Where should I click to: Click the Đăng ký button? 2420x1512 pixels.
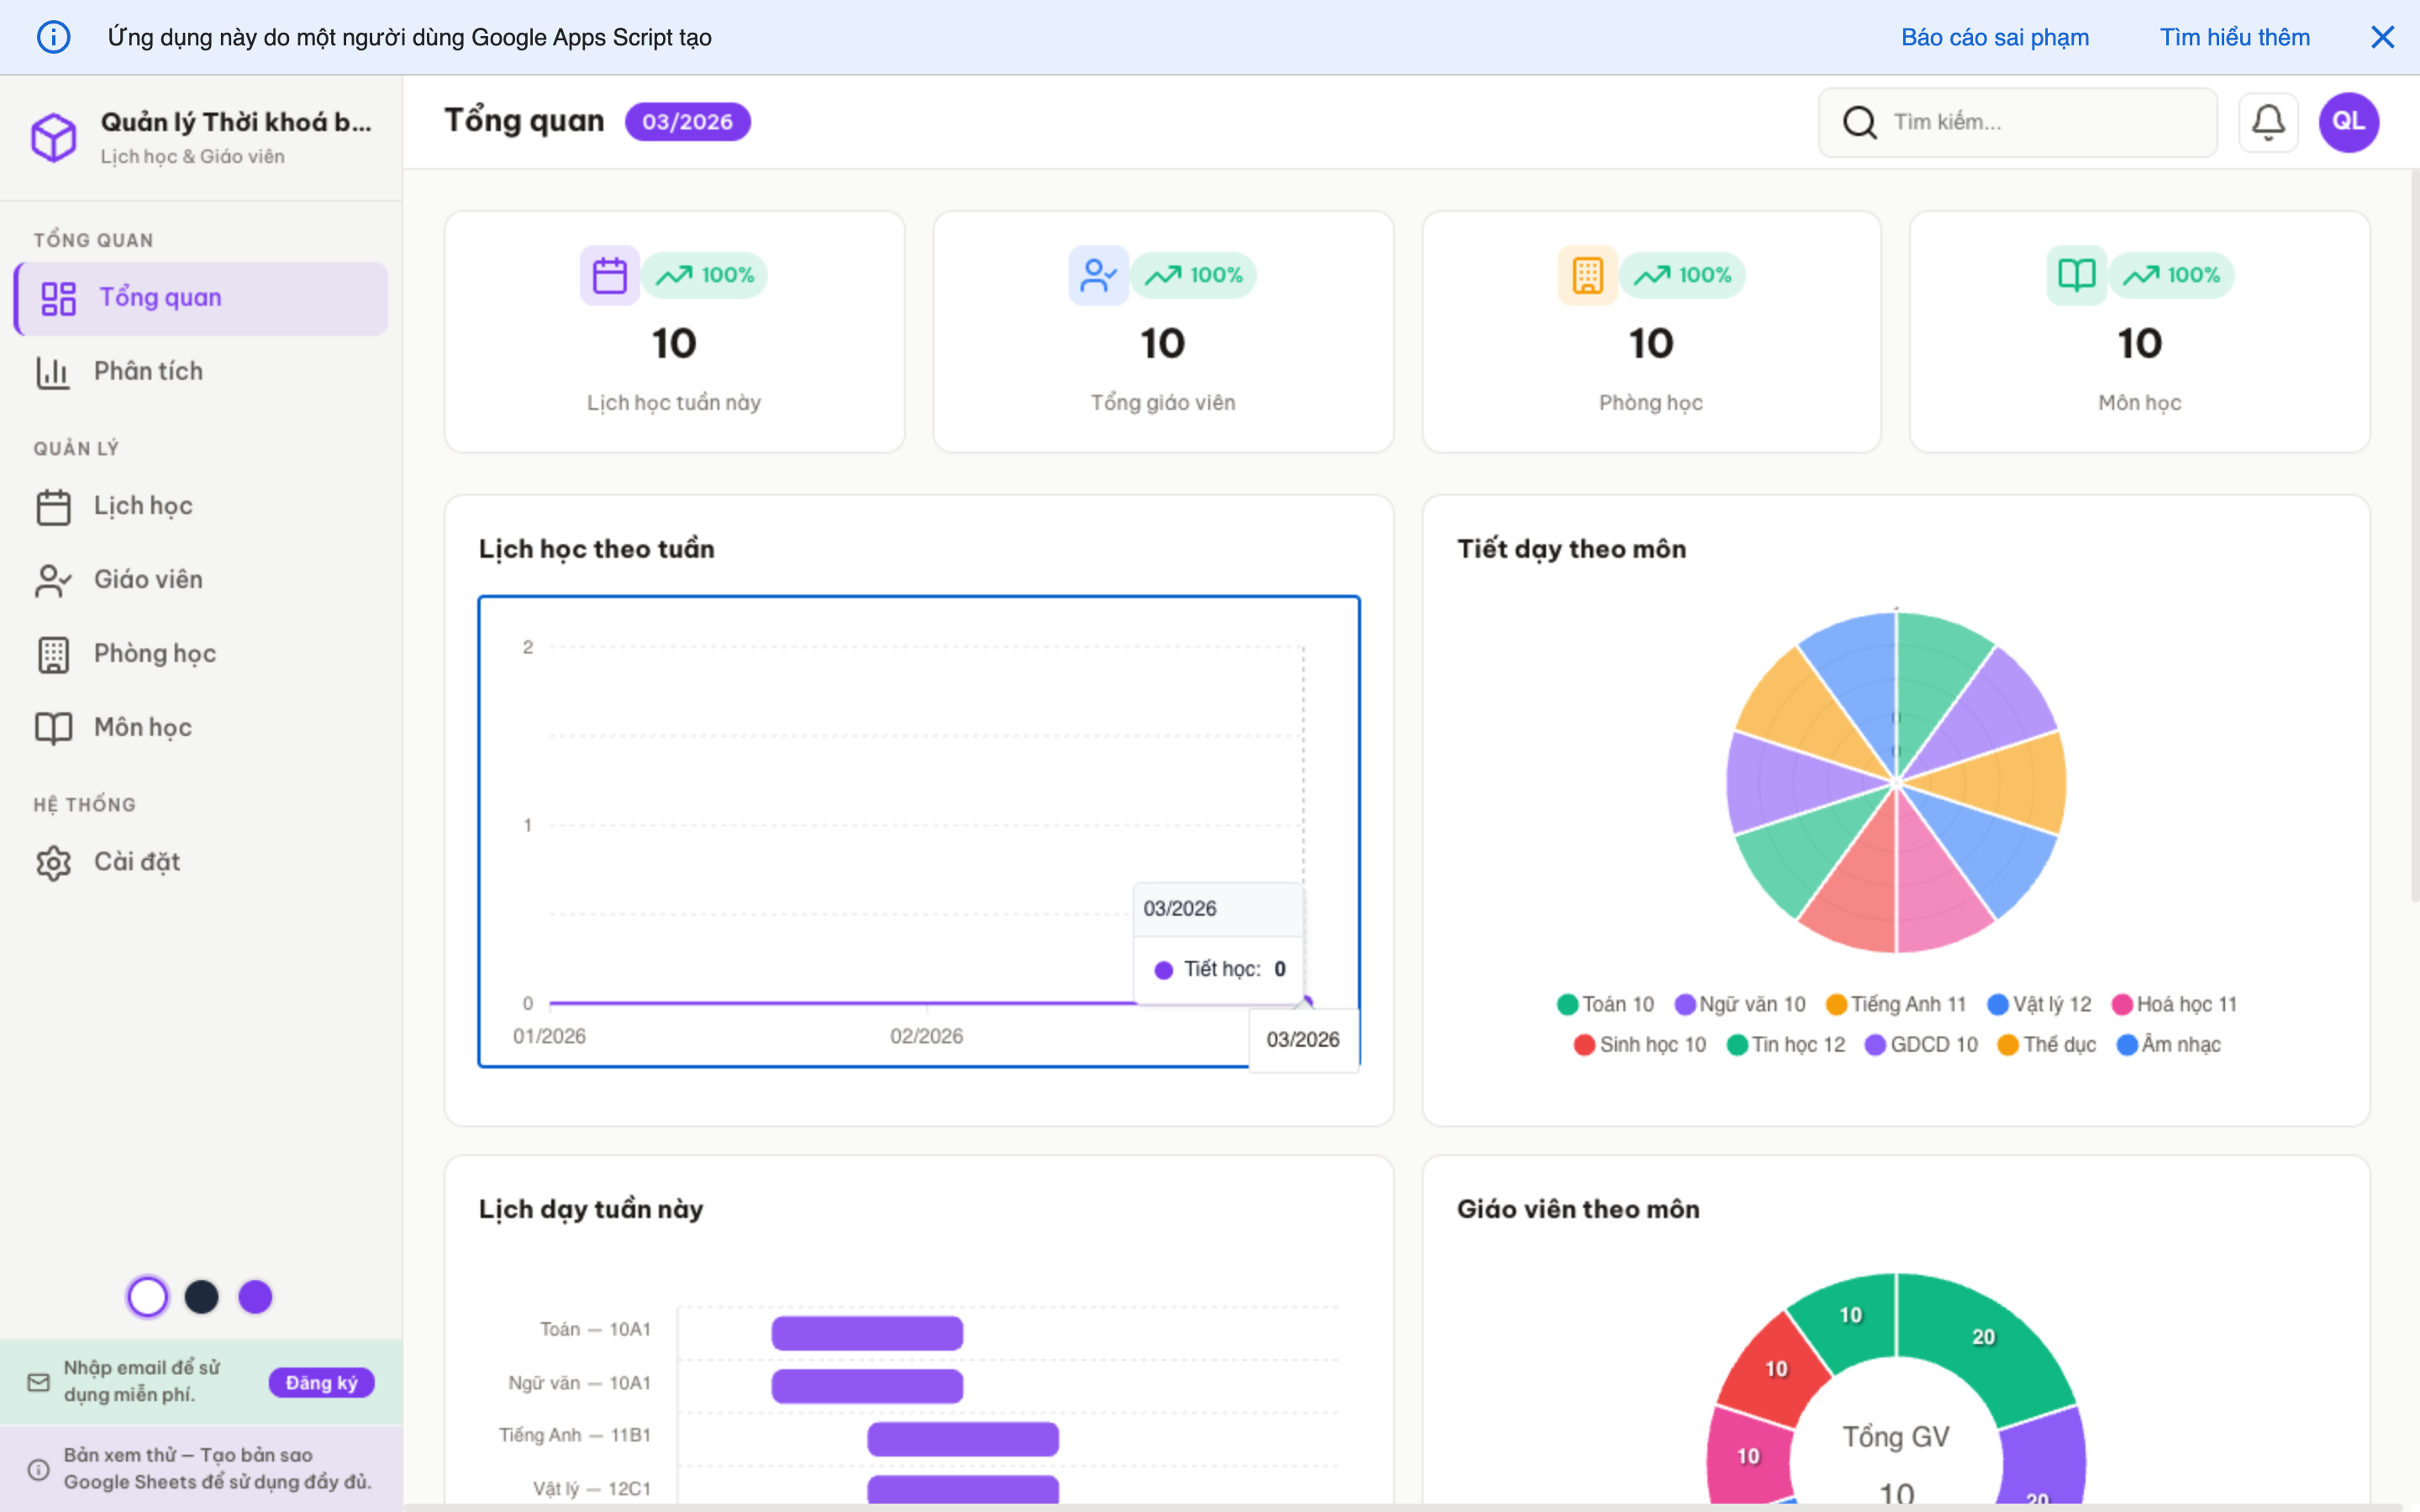click(x=321, y=1381)
